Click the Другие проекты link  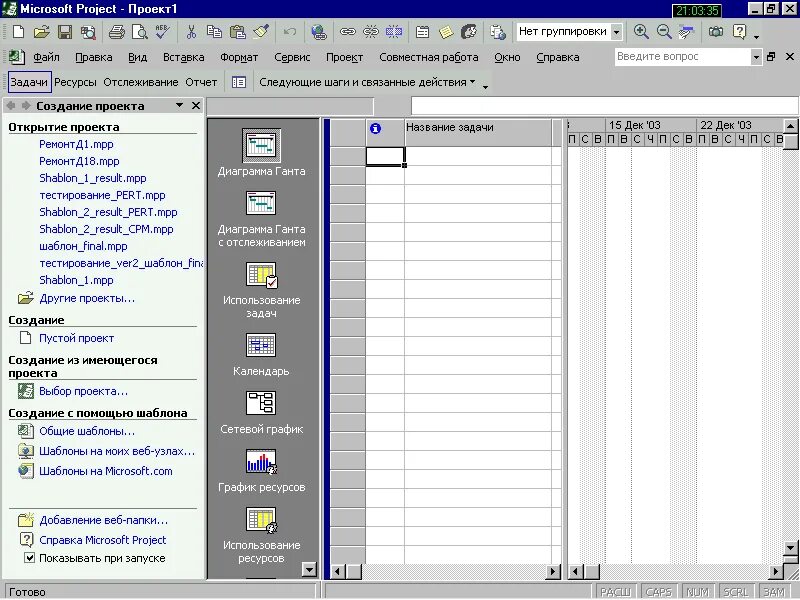tap(87, 298)
